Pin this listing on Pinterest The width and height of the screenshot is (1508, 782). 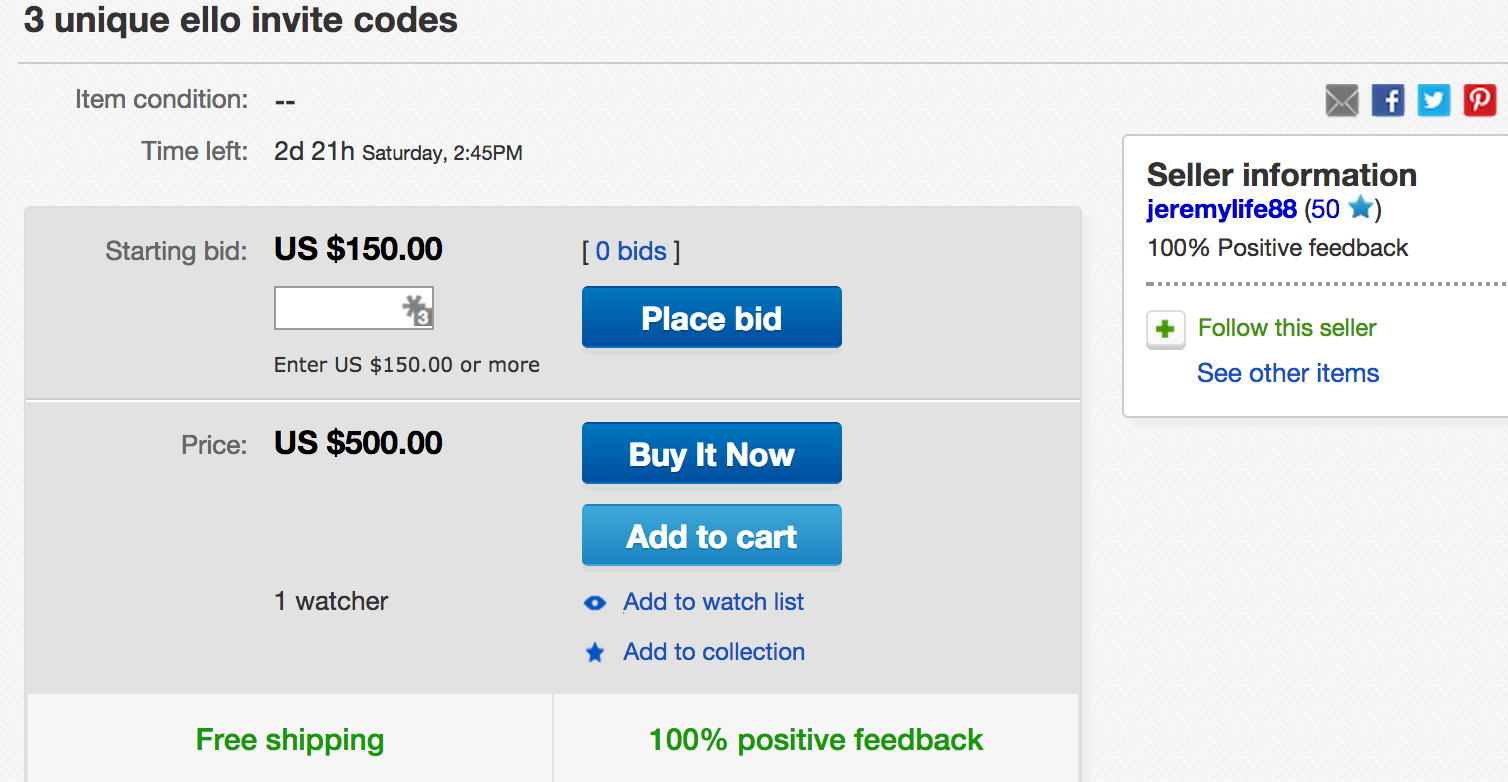[1480, 100]
